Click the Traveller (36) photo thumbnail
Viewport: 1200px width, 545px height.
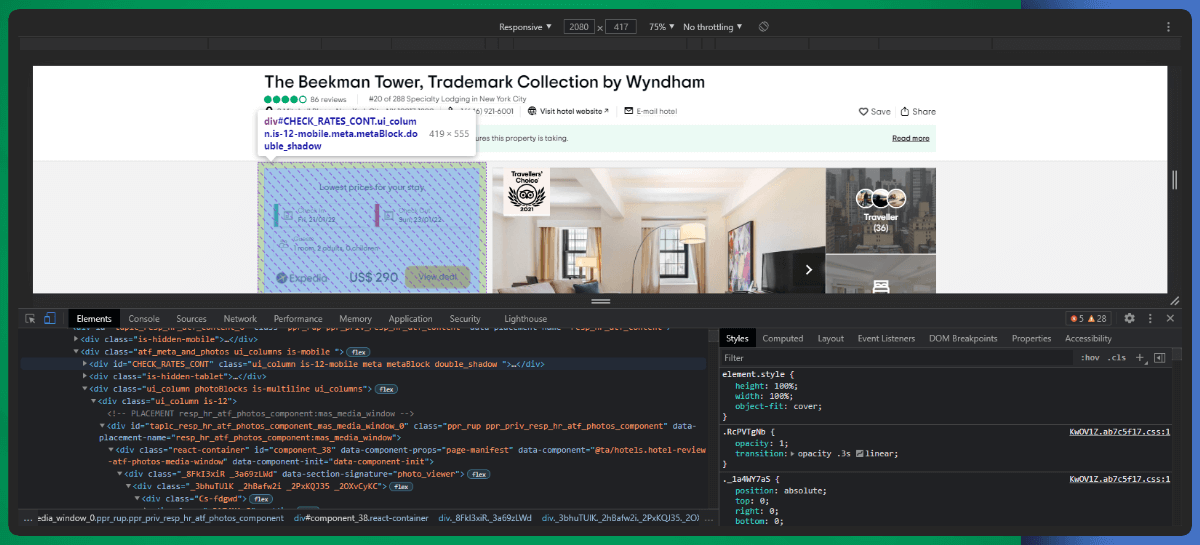click(880, 210)
